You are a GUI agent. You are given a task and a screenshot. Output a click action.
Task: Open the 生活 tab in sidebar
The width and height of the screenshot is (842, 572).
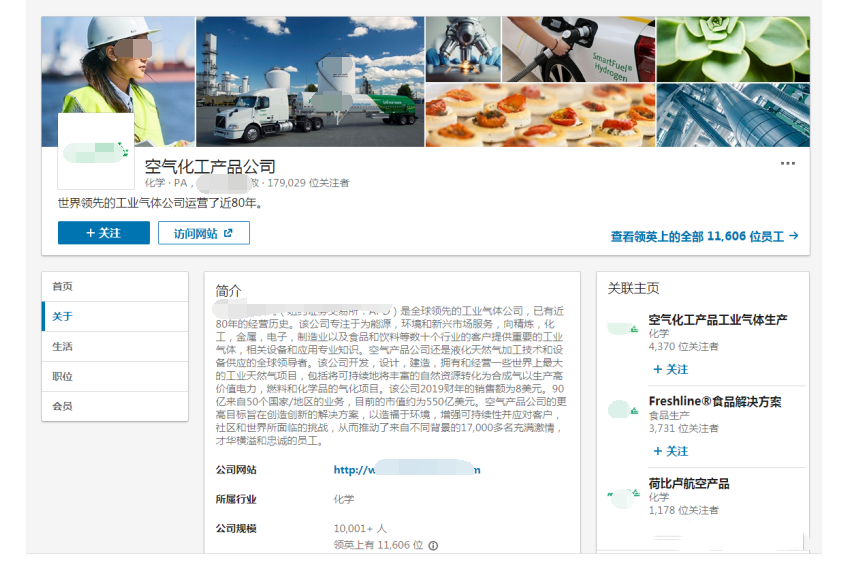[x=115, y=346]
